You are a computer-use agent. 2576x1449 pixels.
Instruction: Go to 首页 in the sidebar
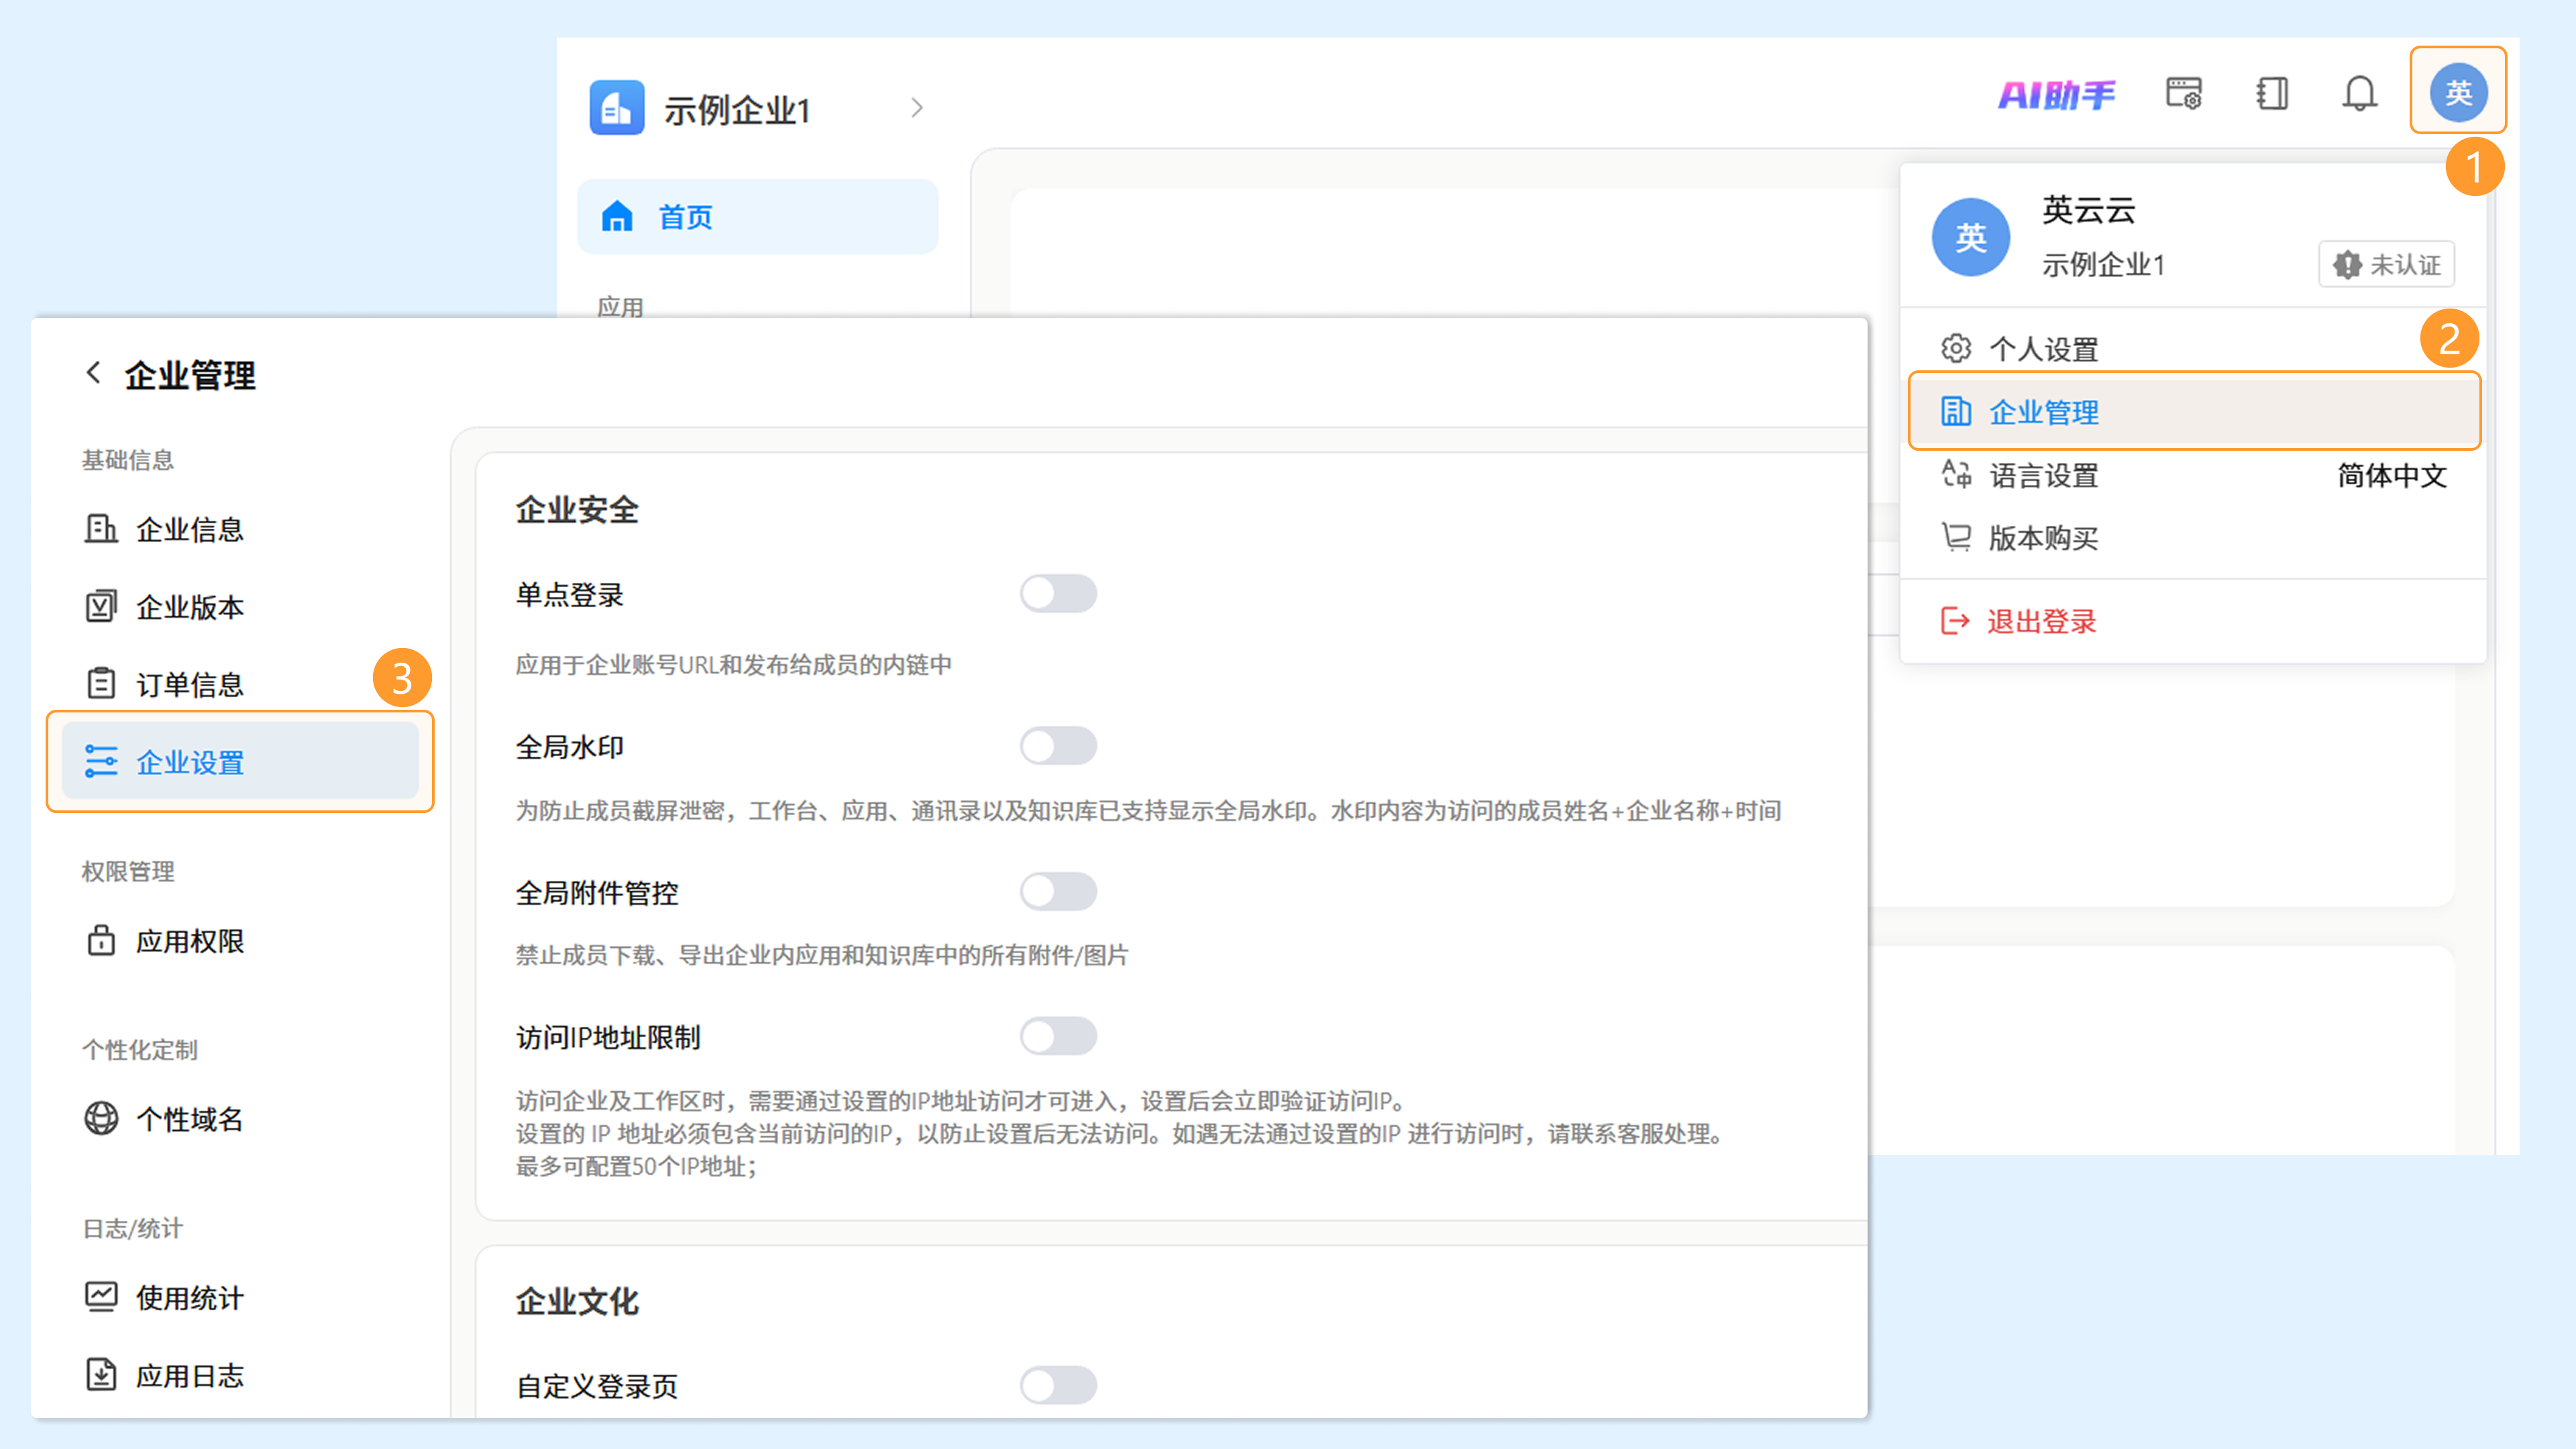(x=757, y=217)
